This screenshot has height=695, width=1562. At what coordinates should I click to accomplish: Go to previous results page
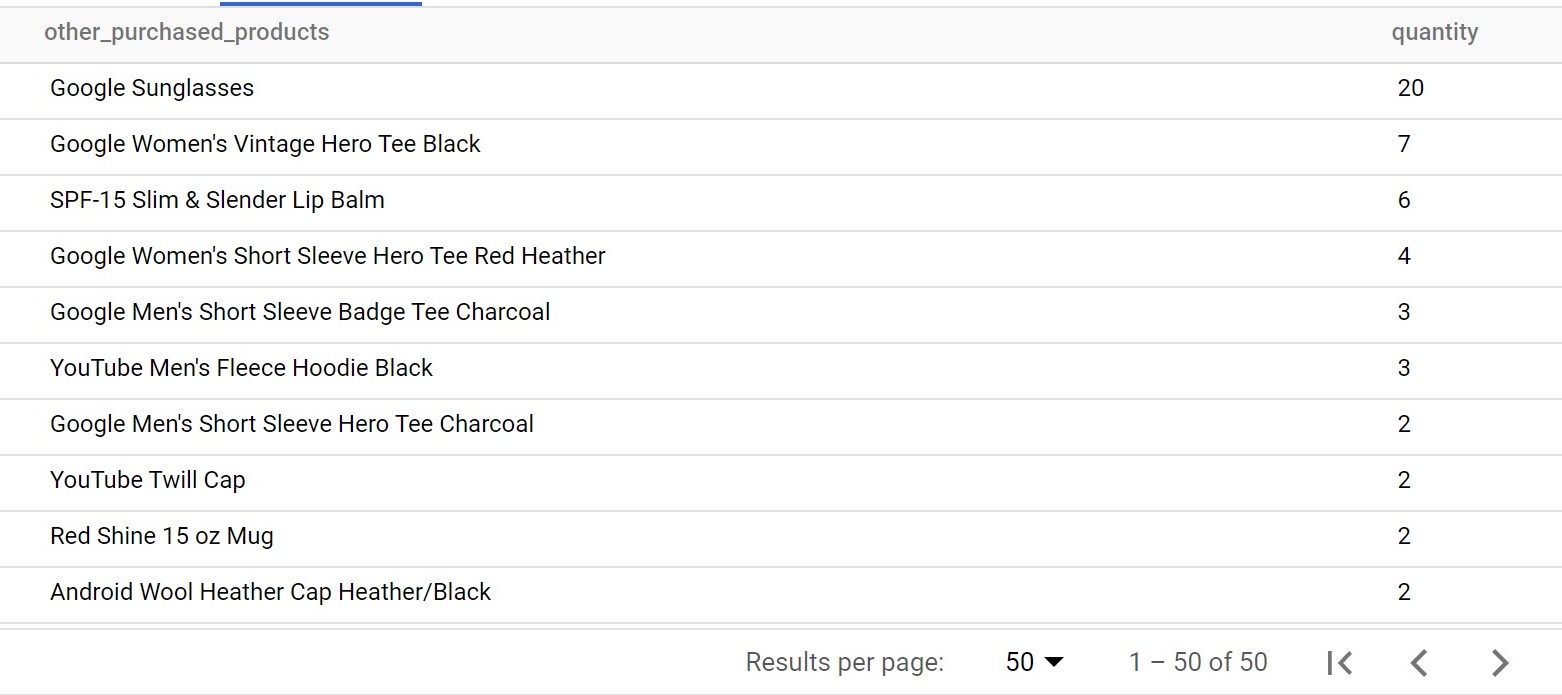pos(1419,662)
